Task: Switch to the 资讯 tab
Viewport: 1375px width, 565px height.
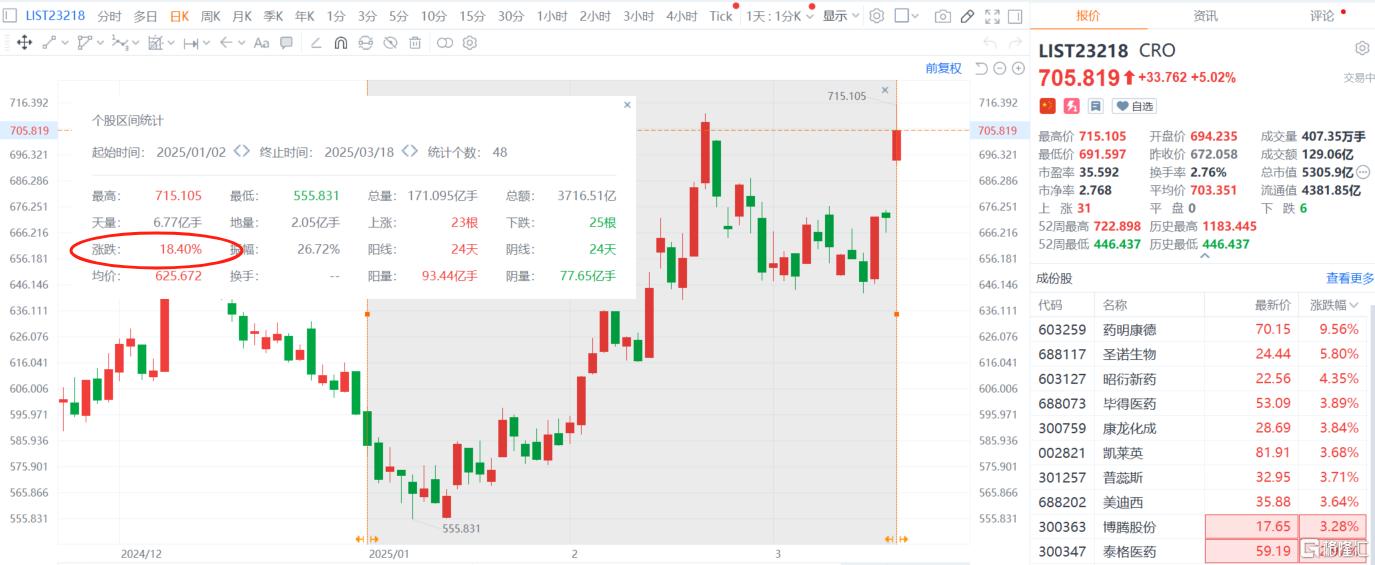Action: coord(1205,16)
